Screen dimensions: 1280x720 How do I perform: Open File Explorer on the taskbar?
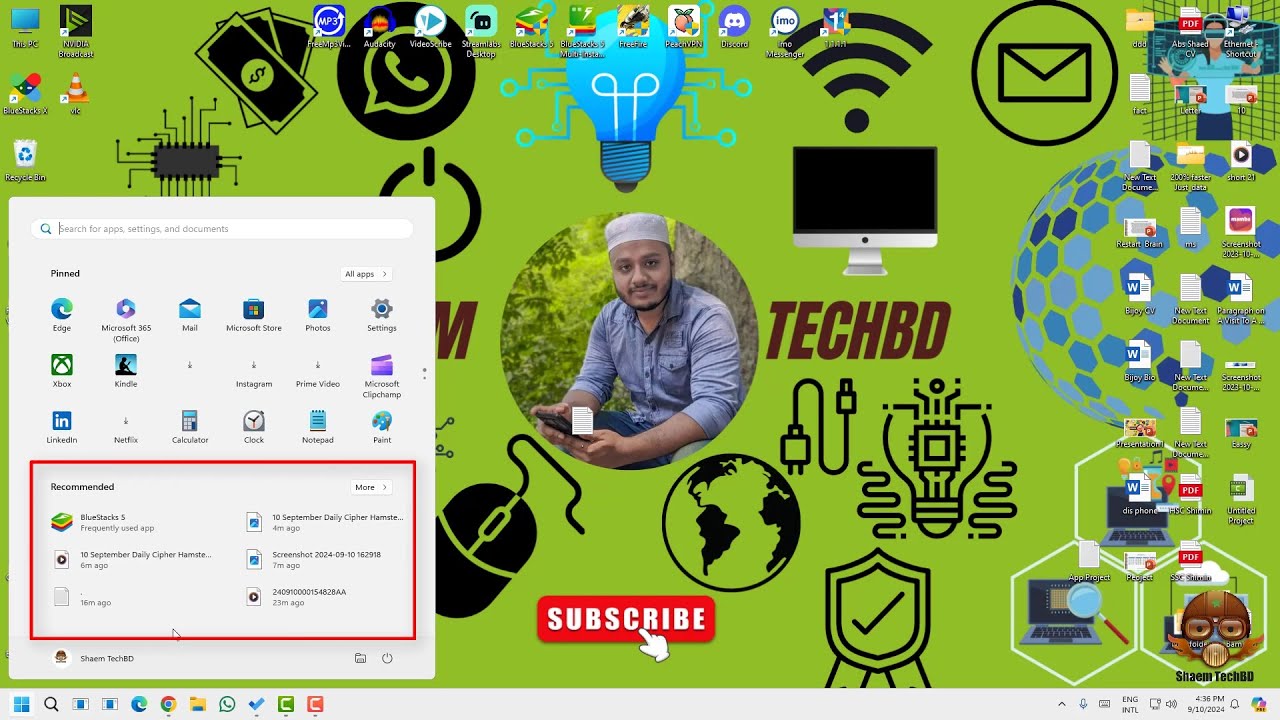(197, 704)
